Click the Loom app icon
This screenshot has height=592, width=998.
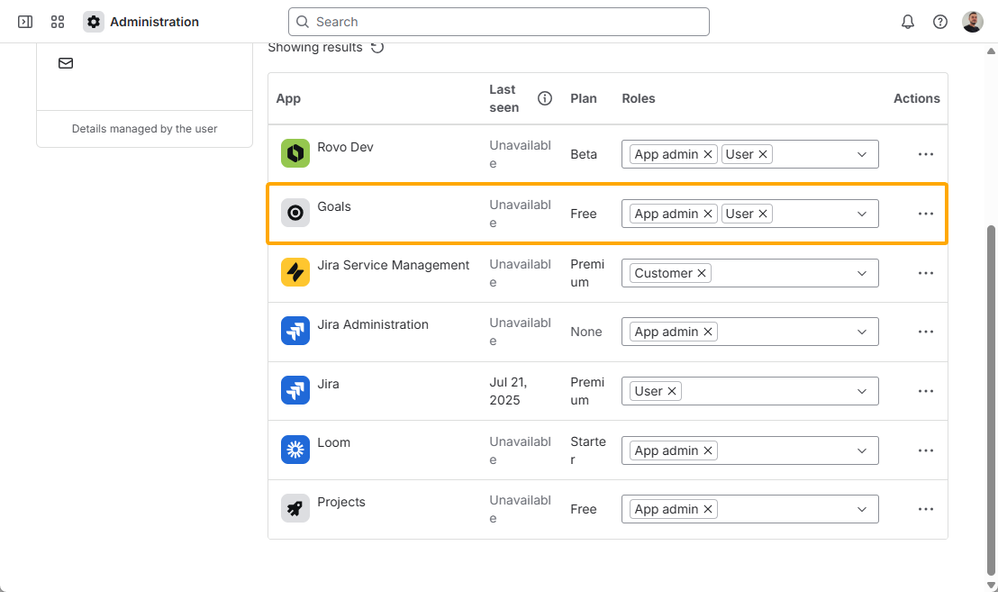tap(295, 449)
